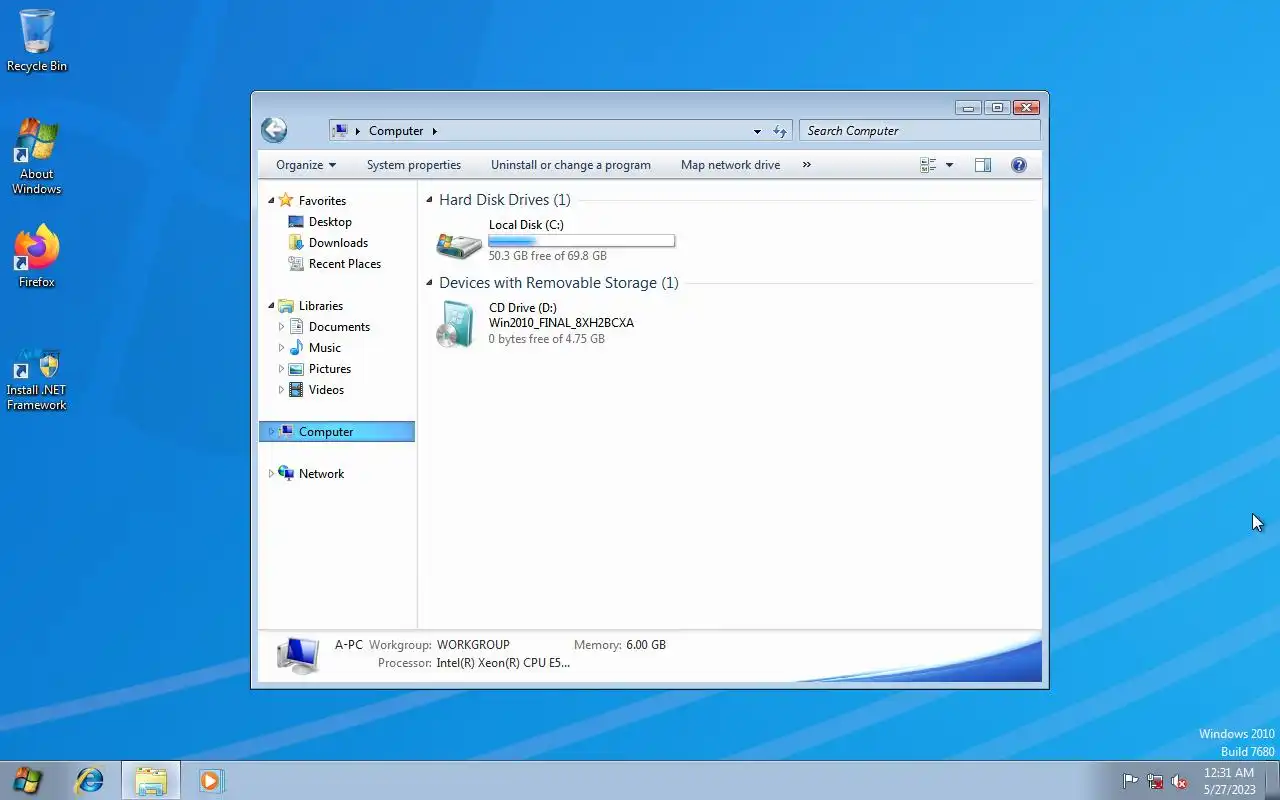Click the Computer icon in address bar
The image size is (1280, 800).
click(341, 131)
